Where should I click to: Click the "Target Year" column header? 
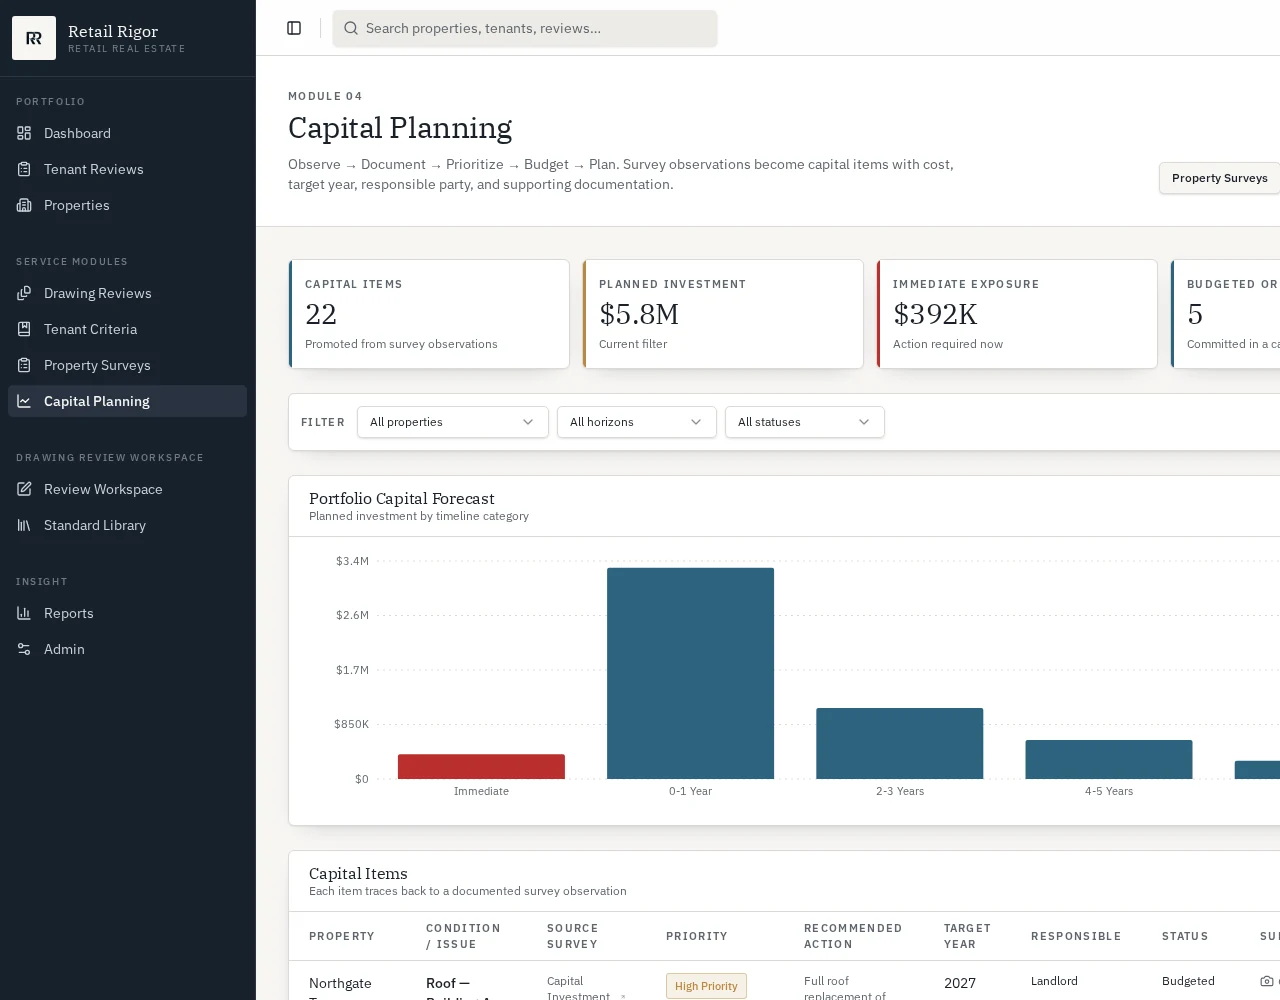click(x=967, y=936)
